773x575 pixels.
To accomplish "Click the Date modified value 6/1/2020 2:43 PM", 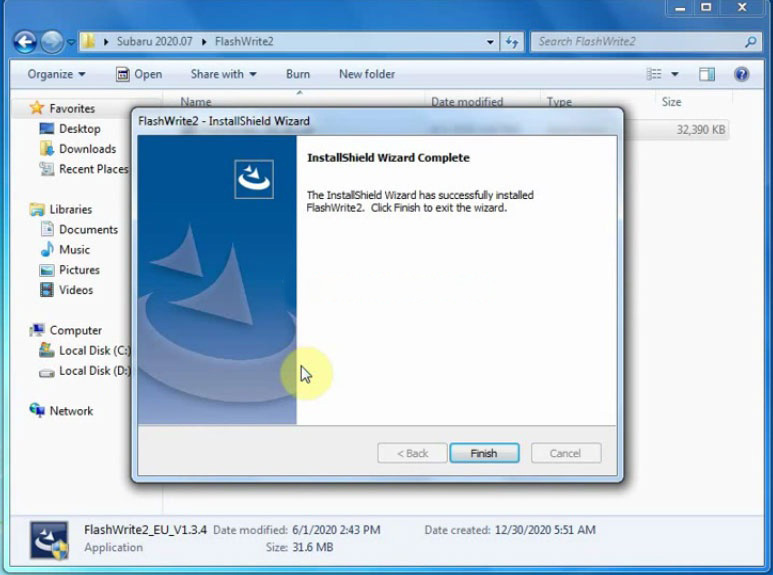I will tap(336, 530).
